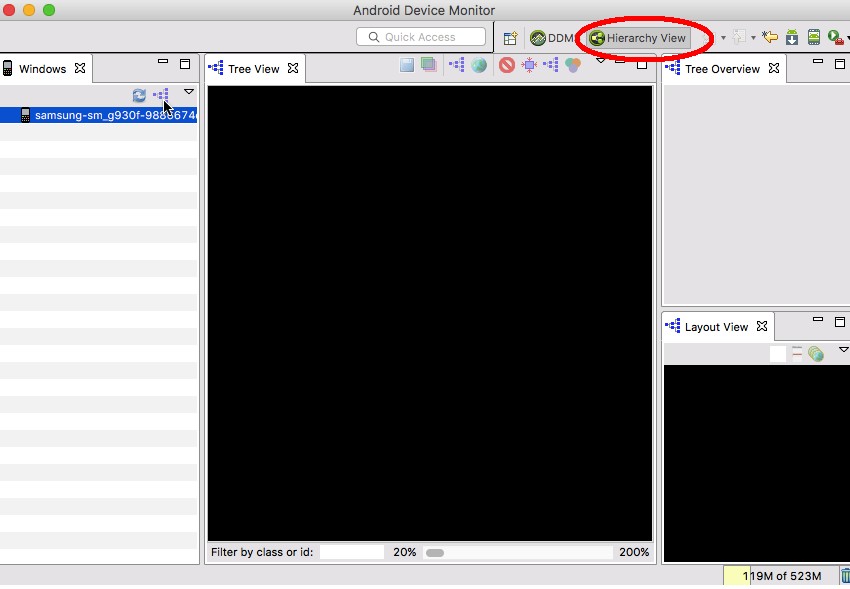
Task: Click the red-lined page icon in Layout View
Action: (797, 354)
